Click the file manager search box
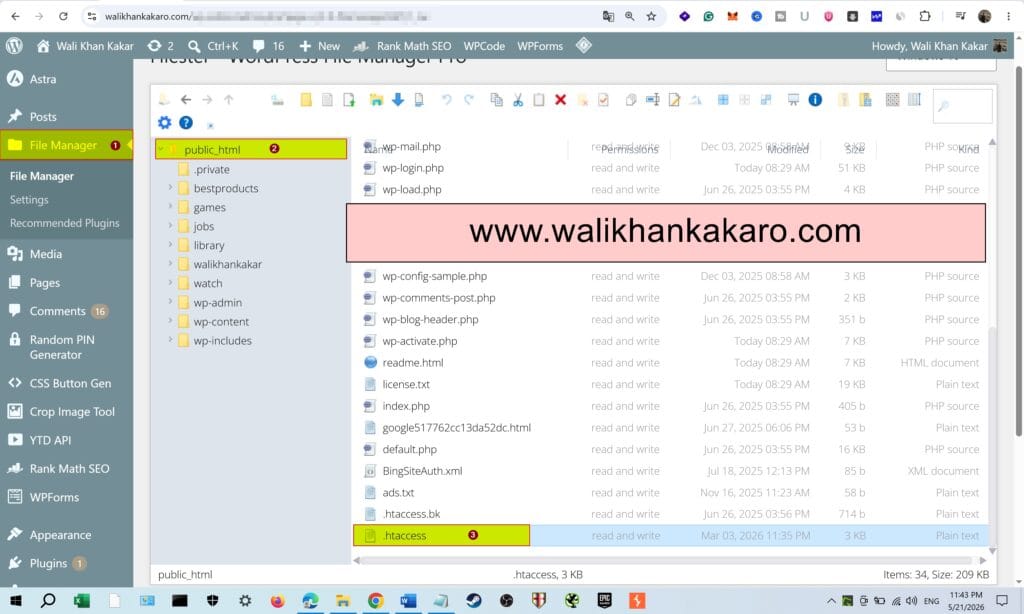This screenshot has height=614, width=1024. click(x=963, y=105)
